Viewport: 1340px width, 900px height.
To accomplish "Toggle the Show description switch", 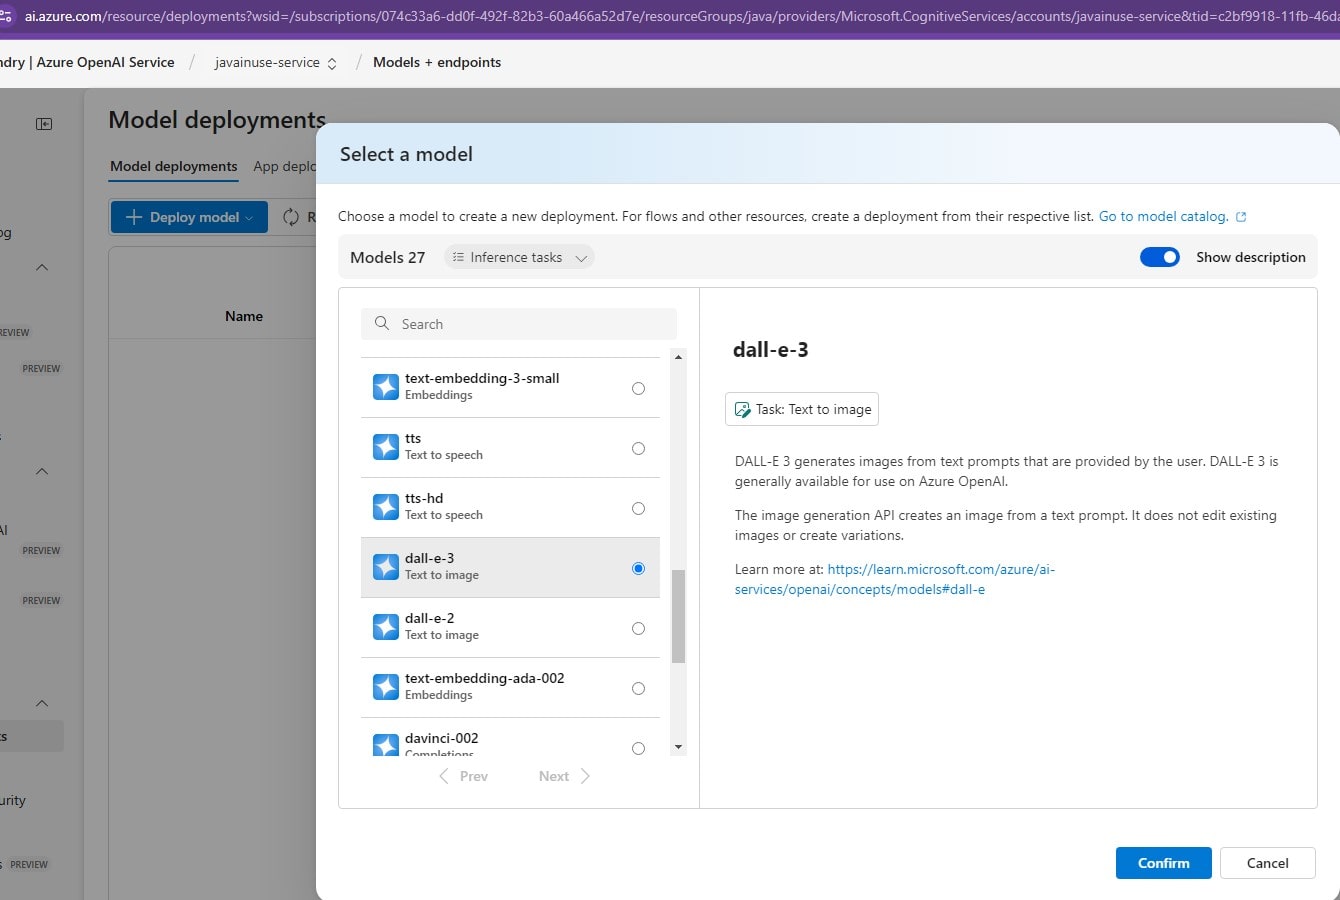I will point(1159,257).
